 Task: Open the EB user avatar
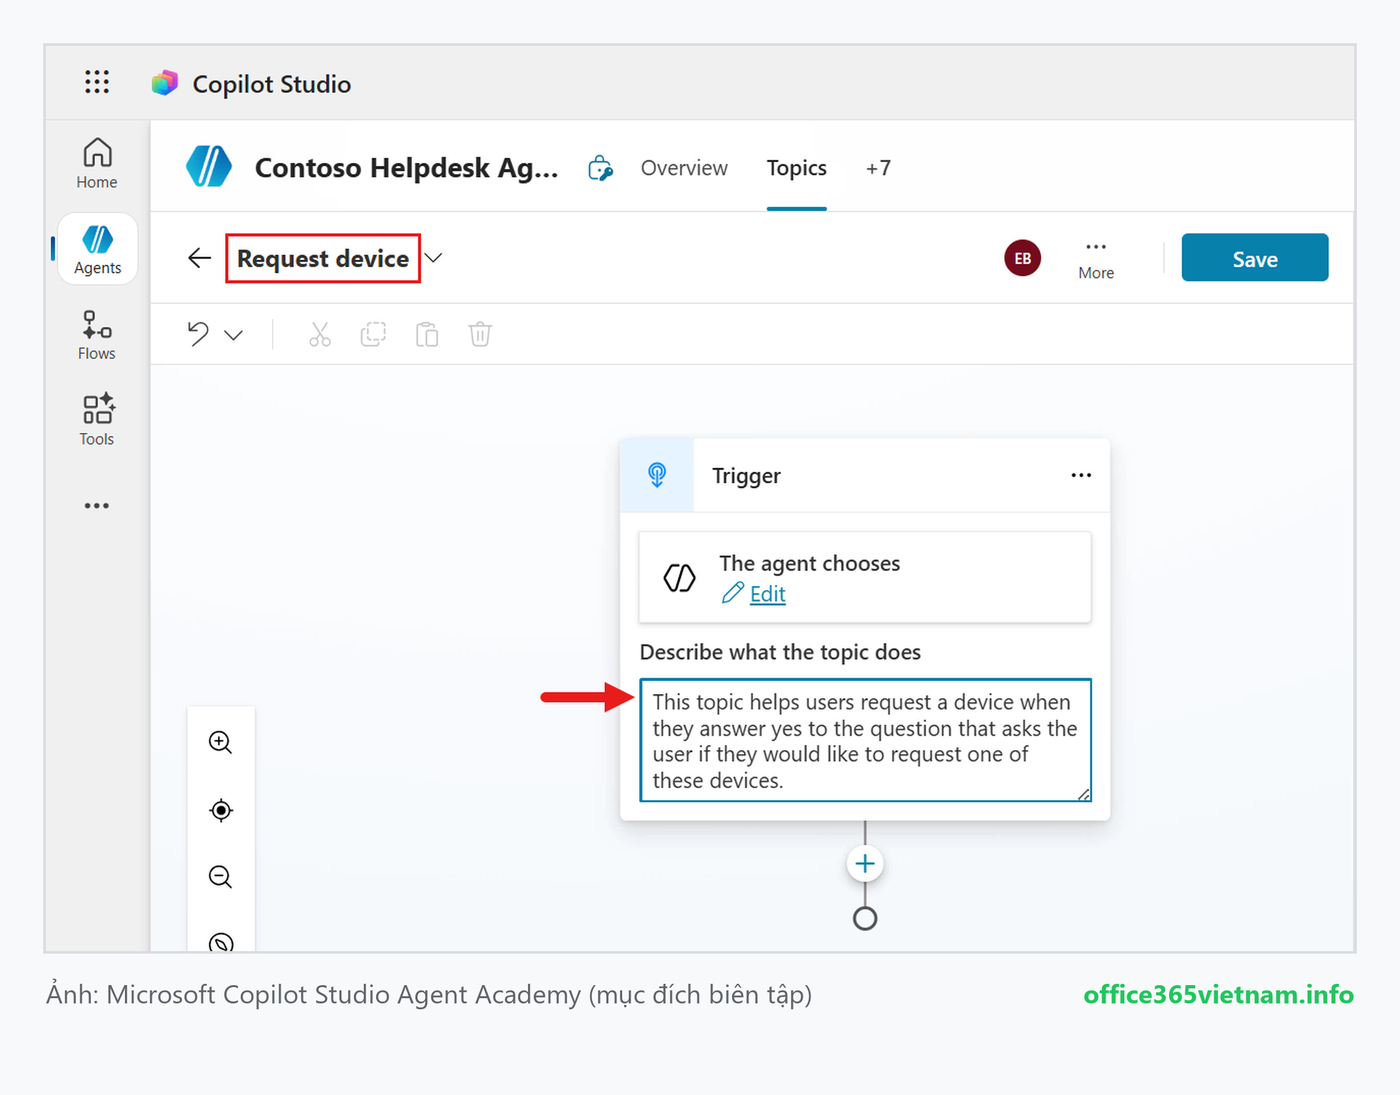pyautogui.click(x=1023, y=258)
